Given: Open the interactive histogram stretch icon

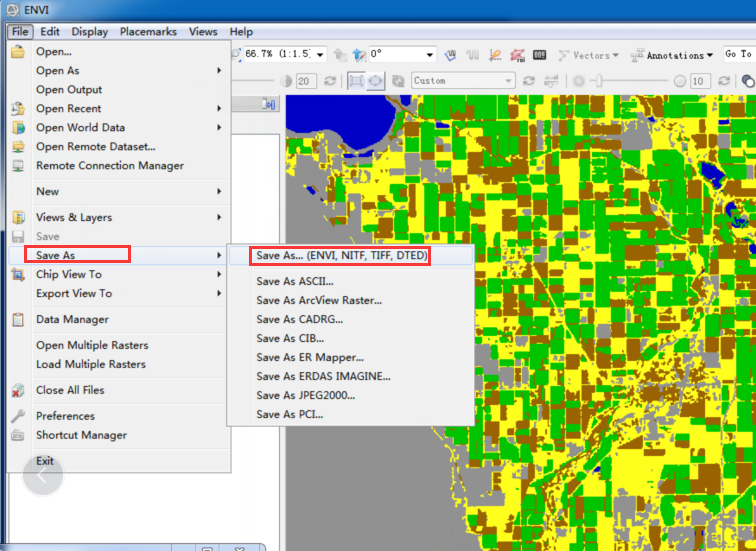Looking at the screenshot, I should (x=551, y=81).
